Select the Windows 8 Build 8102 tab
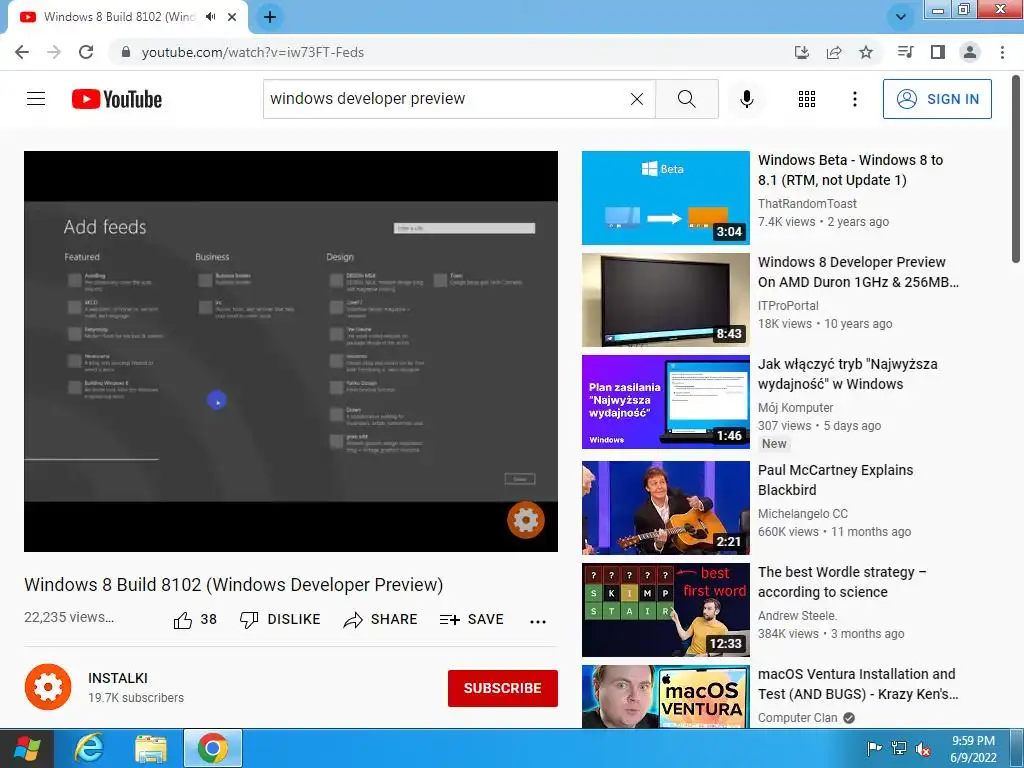Screen dimensions: 1024x768 [x=119, y=17]
